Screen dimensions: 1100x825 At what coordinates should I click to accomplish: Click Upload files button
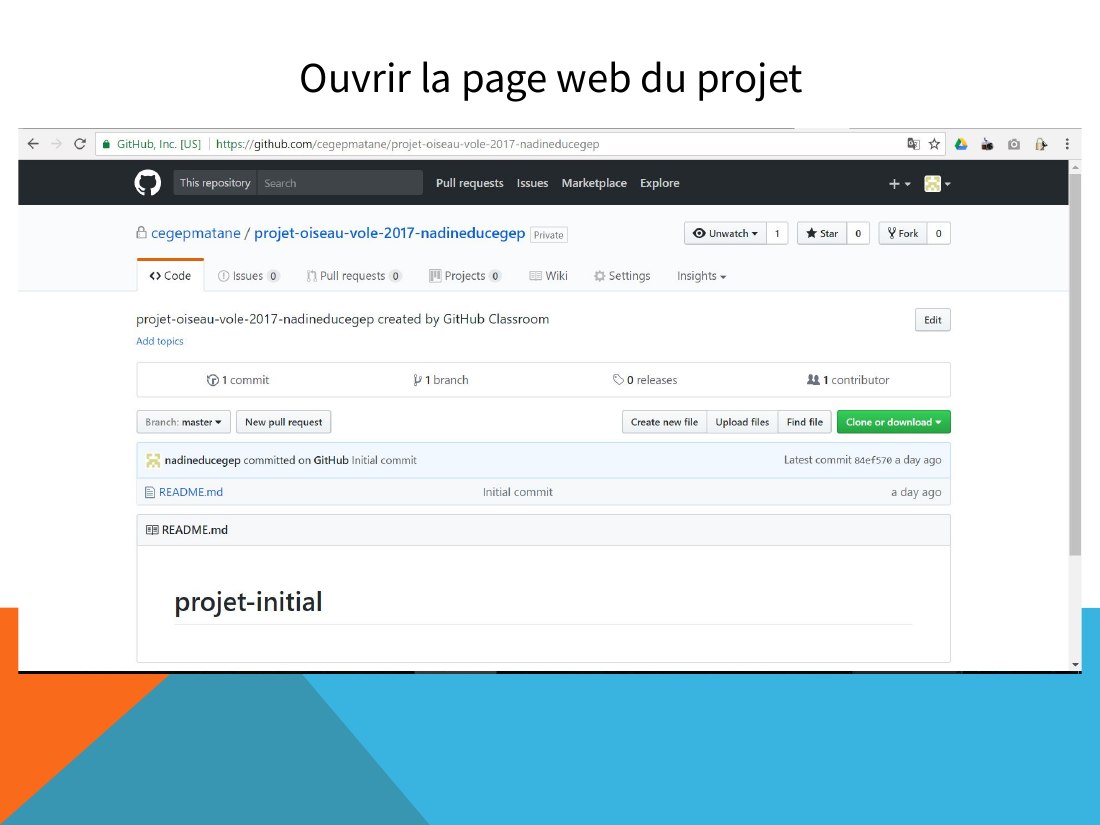pos(742,422)
